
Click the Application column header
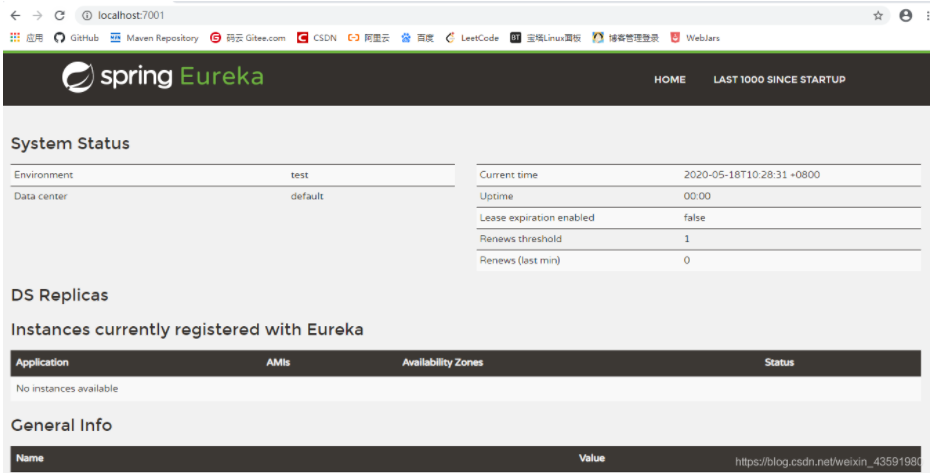click(42, 363)
